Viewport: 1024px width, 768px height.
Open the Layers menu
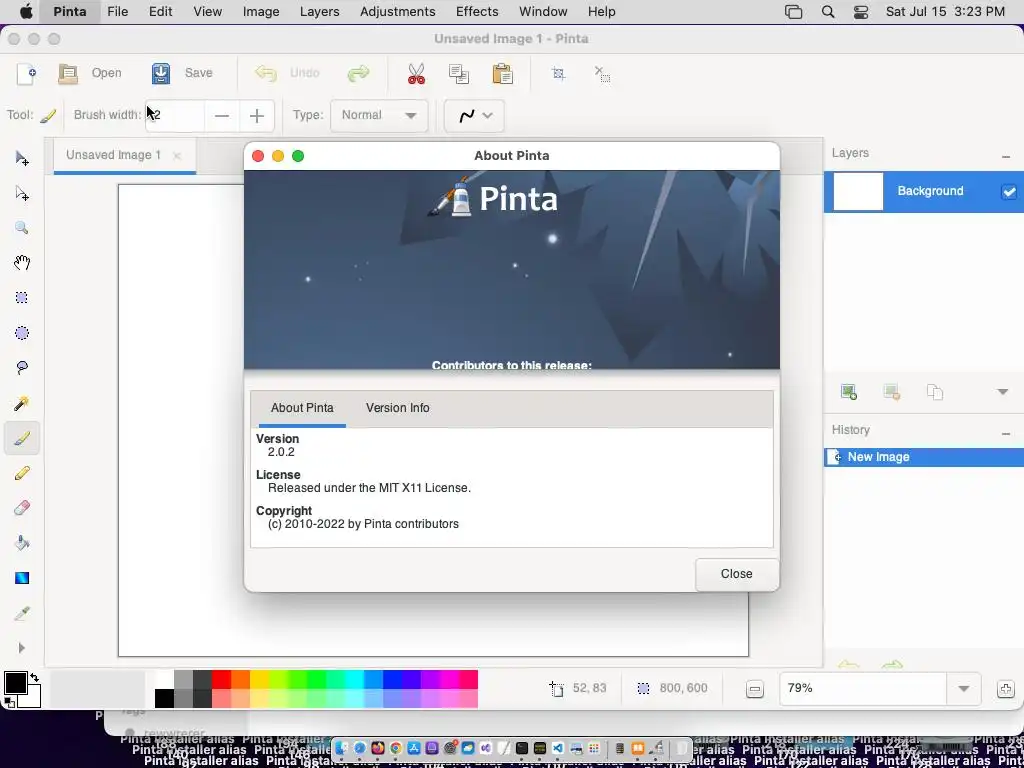pos(319,12)
